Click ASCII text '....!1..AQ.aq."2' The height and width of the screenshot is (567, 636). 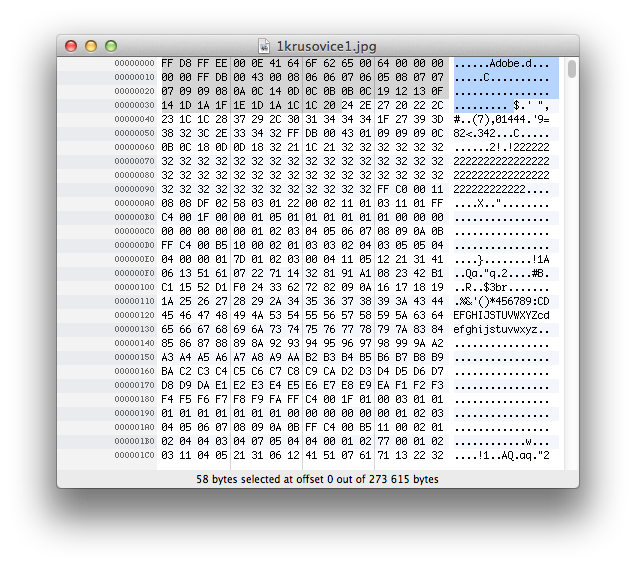tap(501, 455)
